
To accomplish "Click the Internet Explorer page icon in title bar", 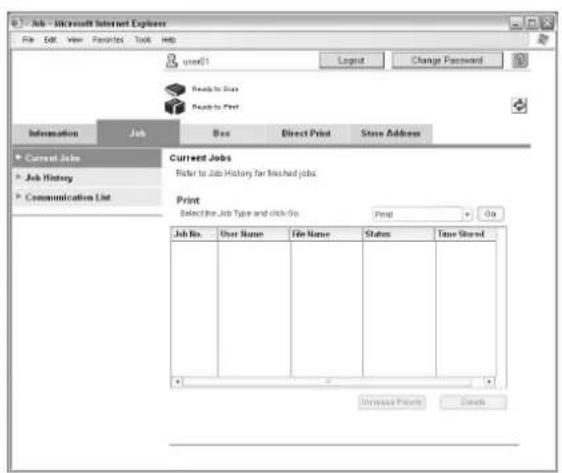I will tap(16, 23).
